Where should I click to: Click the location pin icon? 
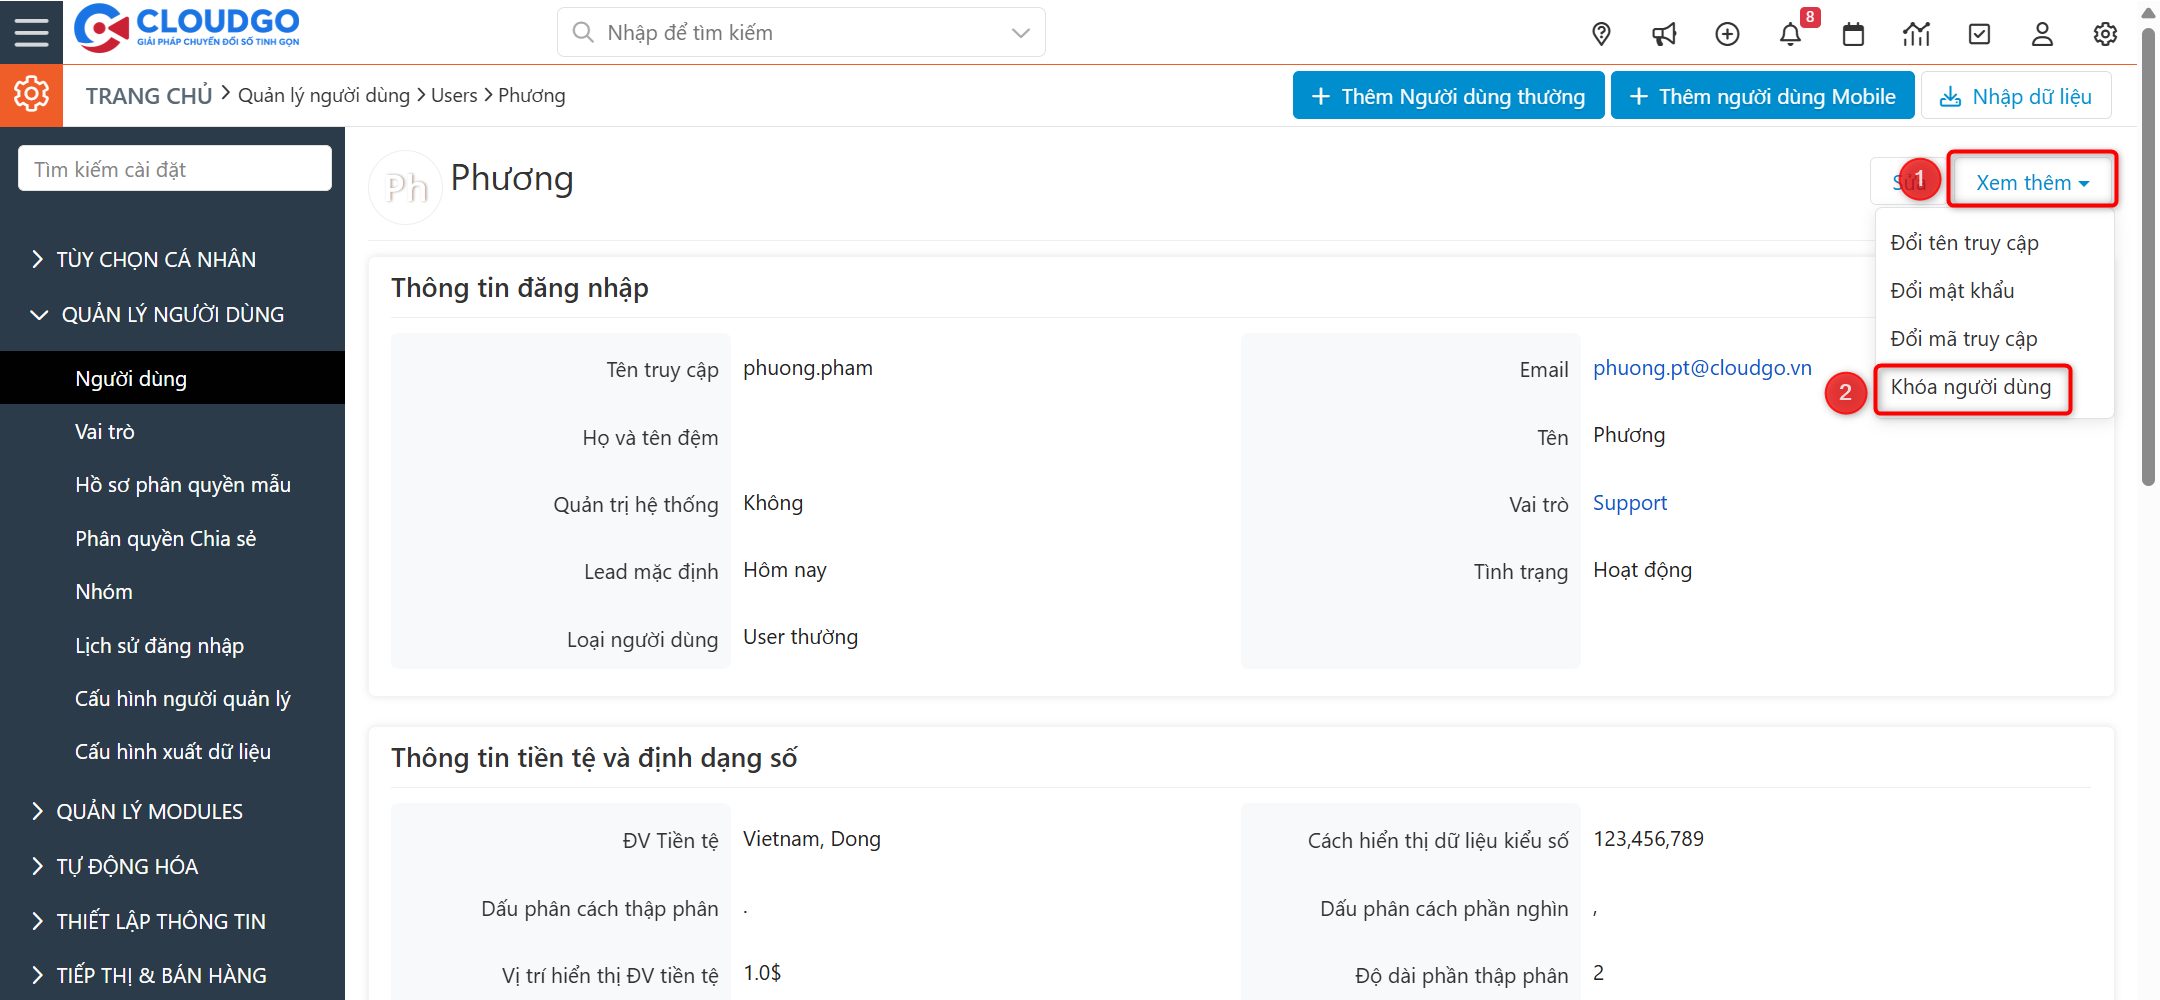[1601, 34]
